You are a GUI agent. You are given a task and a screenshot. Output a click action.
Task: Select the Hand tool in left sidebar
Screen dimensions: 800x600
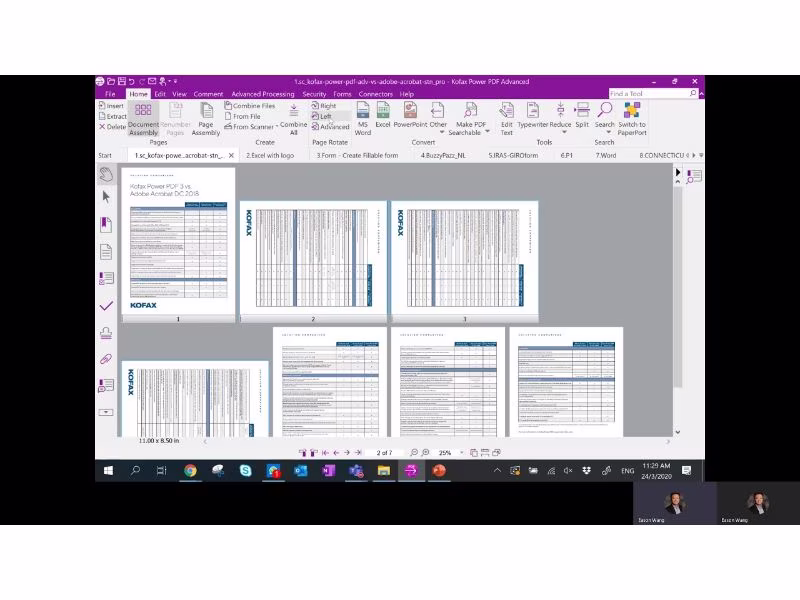tap(106, 174)
